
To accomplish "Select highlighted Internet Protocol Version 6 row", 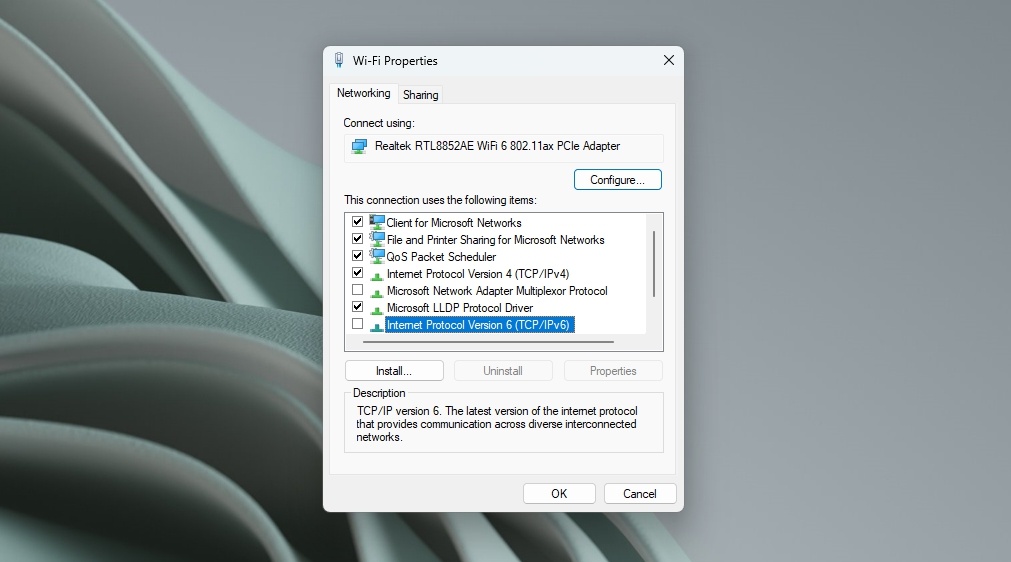I will tap(479, 325).
